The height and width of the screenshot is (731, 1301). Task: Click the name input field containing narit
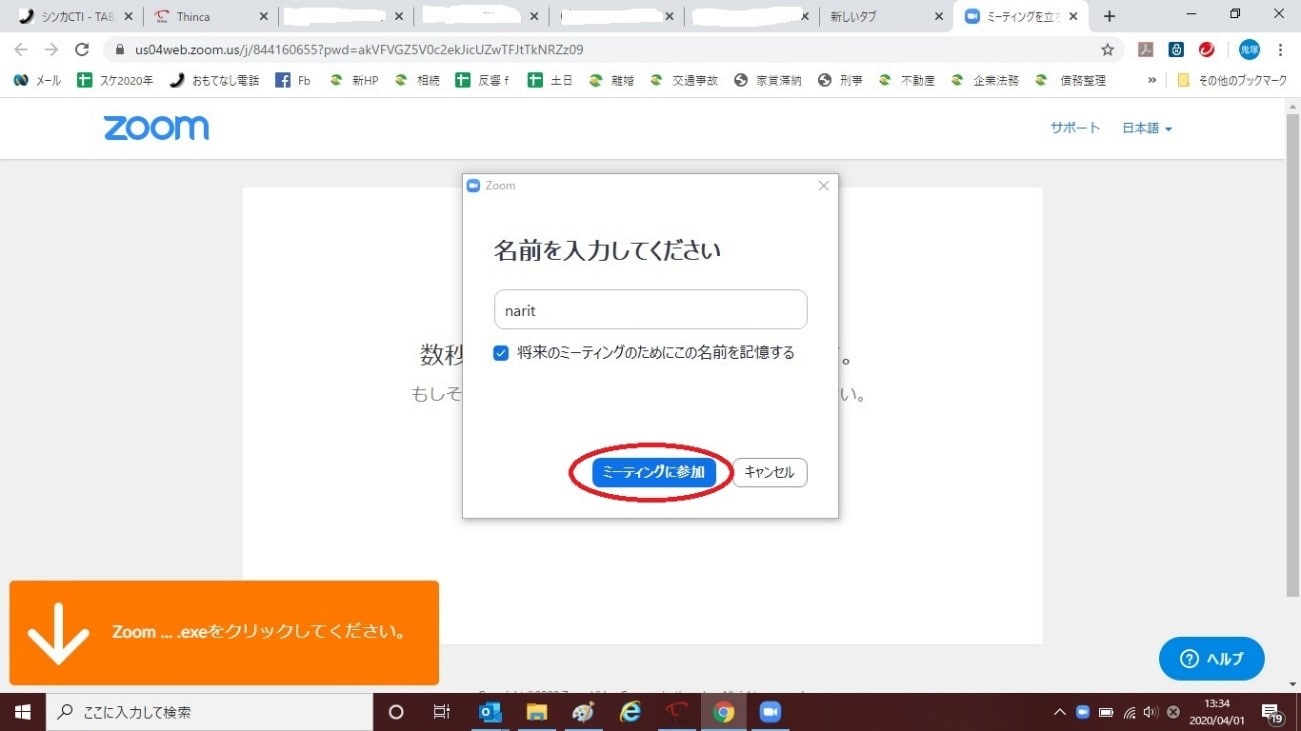coord(650,310)
